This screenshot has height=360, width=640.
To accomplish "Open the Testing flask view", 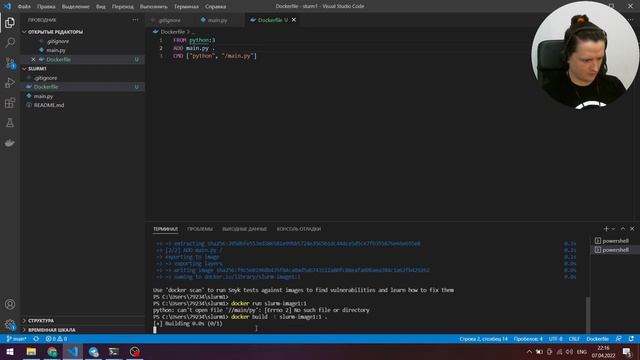I will click(10, 123).
